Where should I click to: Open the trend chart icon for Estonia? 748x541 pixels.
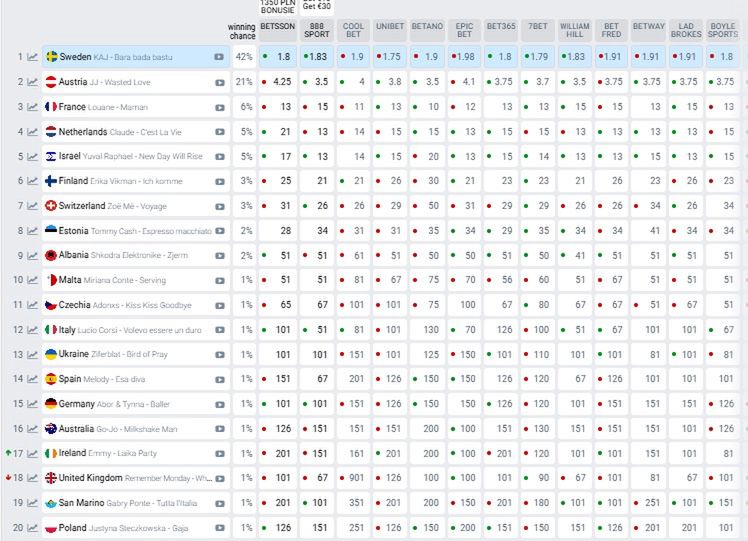32,231
